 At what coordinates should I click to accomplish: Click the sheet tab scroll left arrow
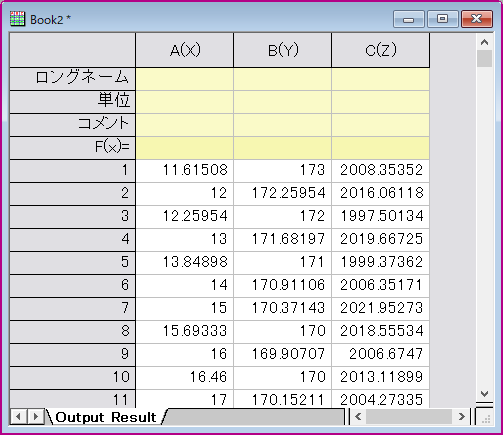(18, 417)
